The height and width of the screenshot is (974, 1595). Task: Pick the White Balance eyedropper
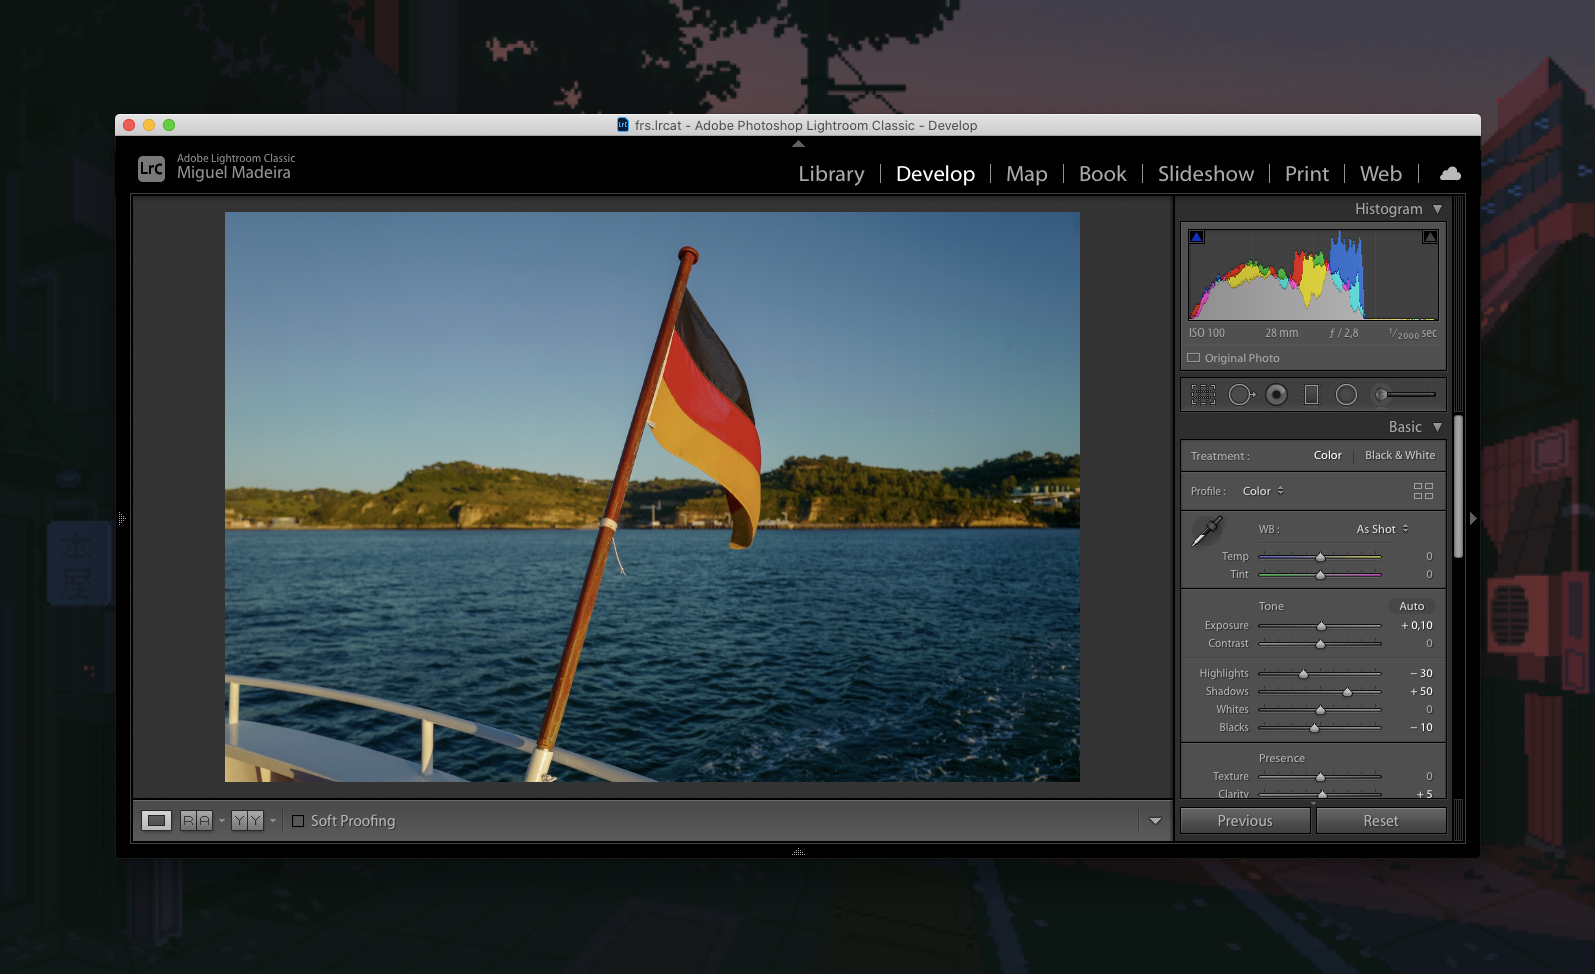pyautogui.click(x=1207, y=530)
